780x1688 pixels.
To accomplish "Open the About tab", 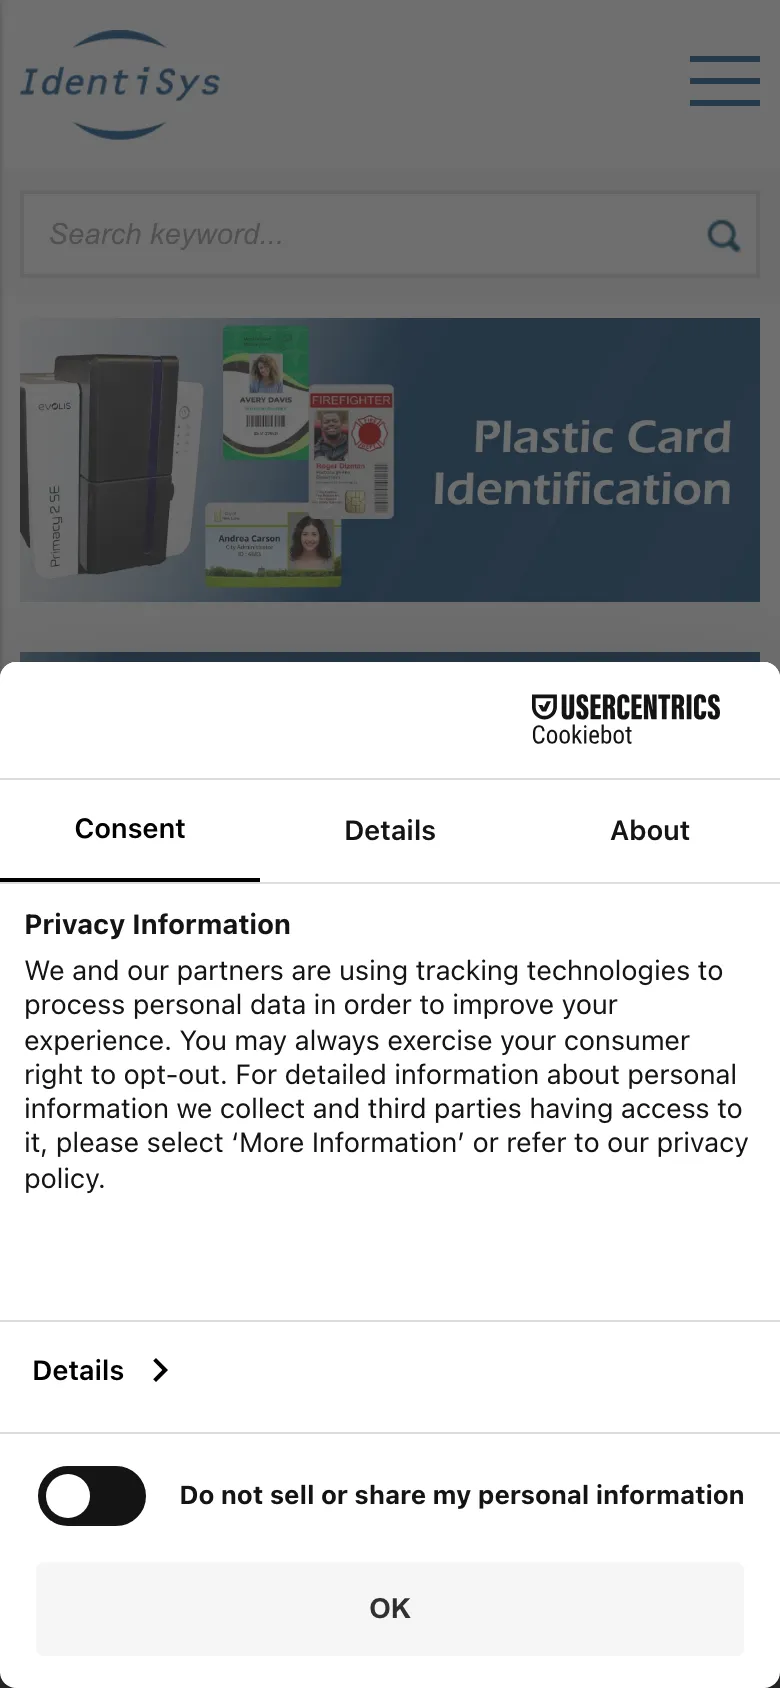I will tap(649, 830).
